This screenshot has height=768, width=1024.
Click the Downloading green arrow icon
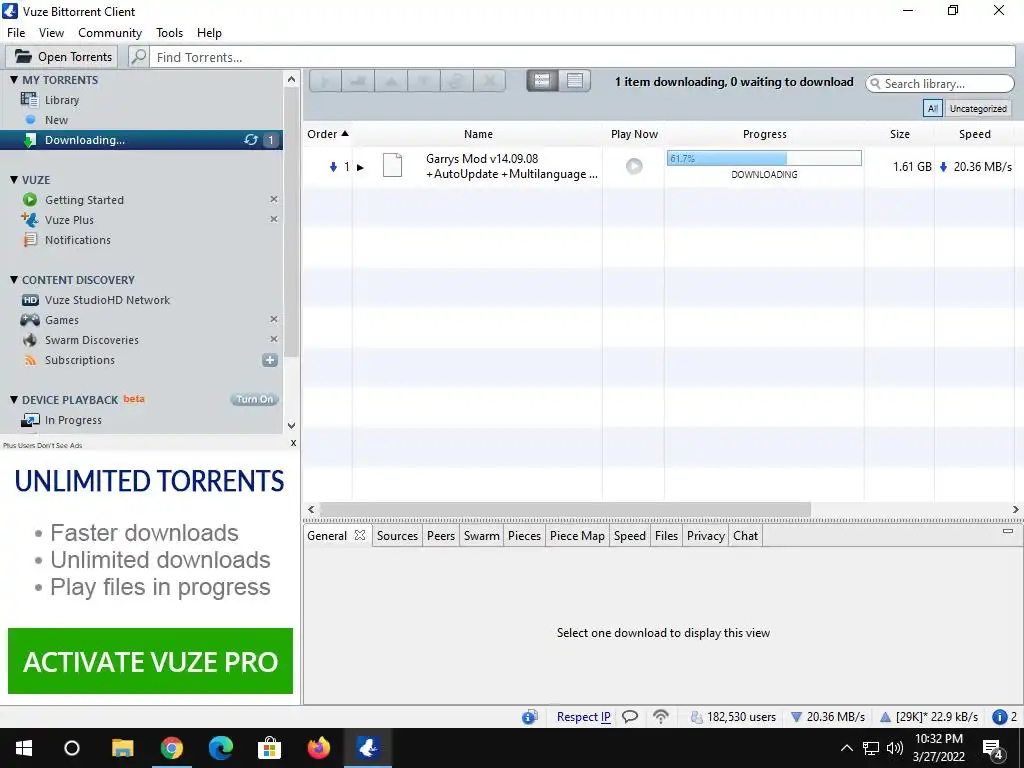click(x=29, y=140)
